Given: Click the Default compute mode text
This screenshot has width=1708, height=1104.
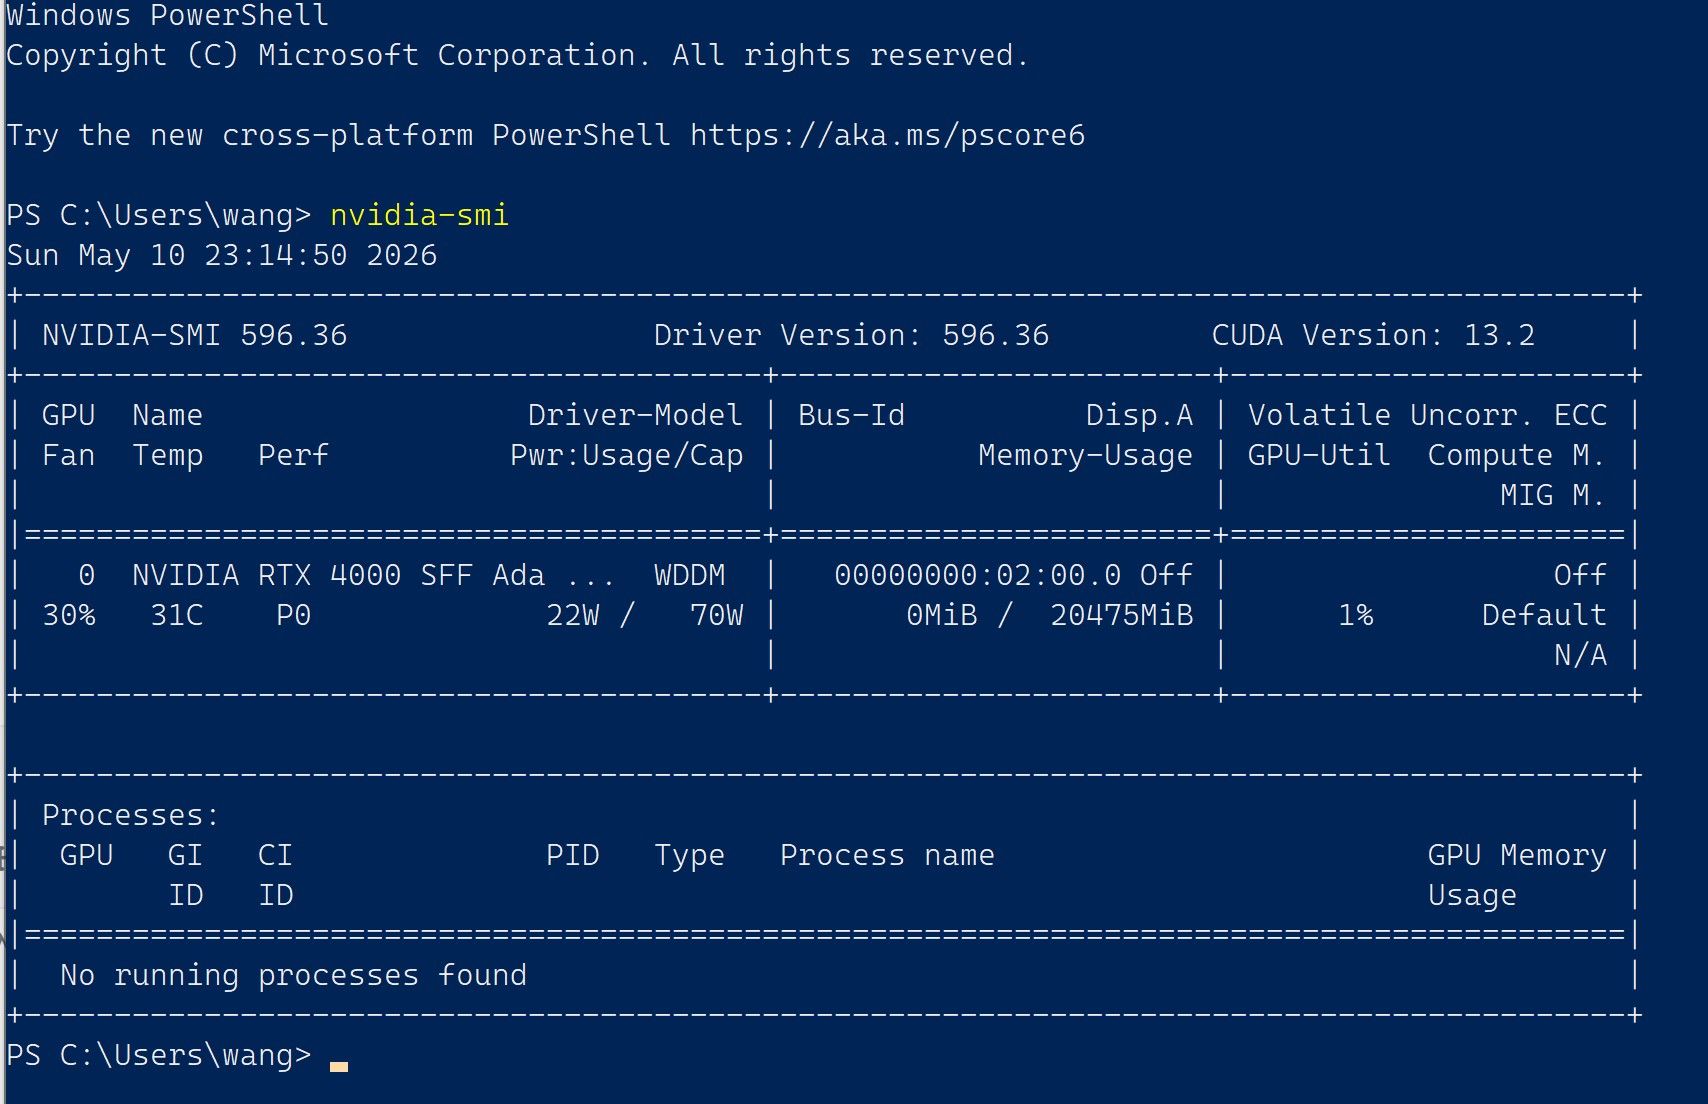Looking at the screenshot, I should click(x=1544, y=615).
